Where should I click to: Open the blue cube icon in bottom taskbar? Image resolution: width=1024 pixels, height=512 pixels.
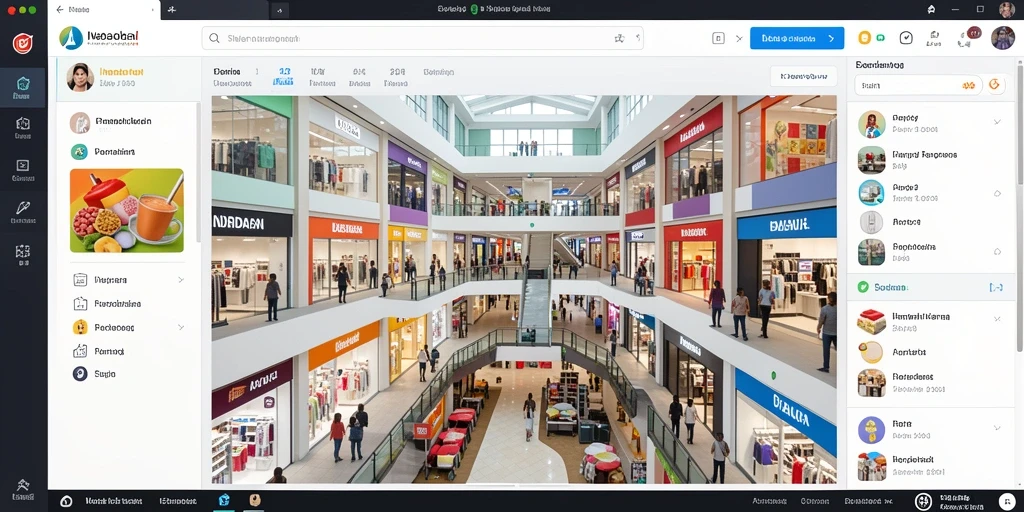click(224, 500)
